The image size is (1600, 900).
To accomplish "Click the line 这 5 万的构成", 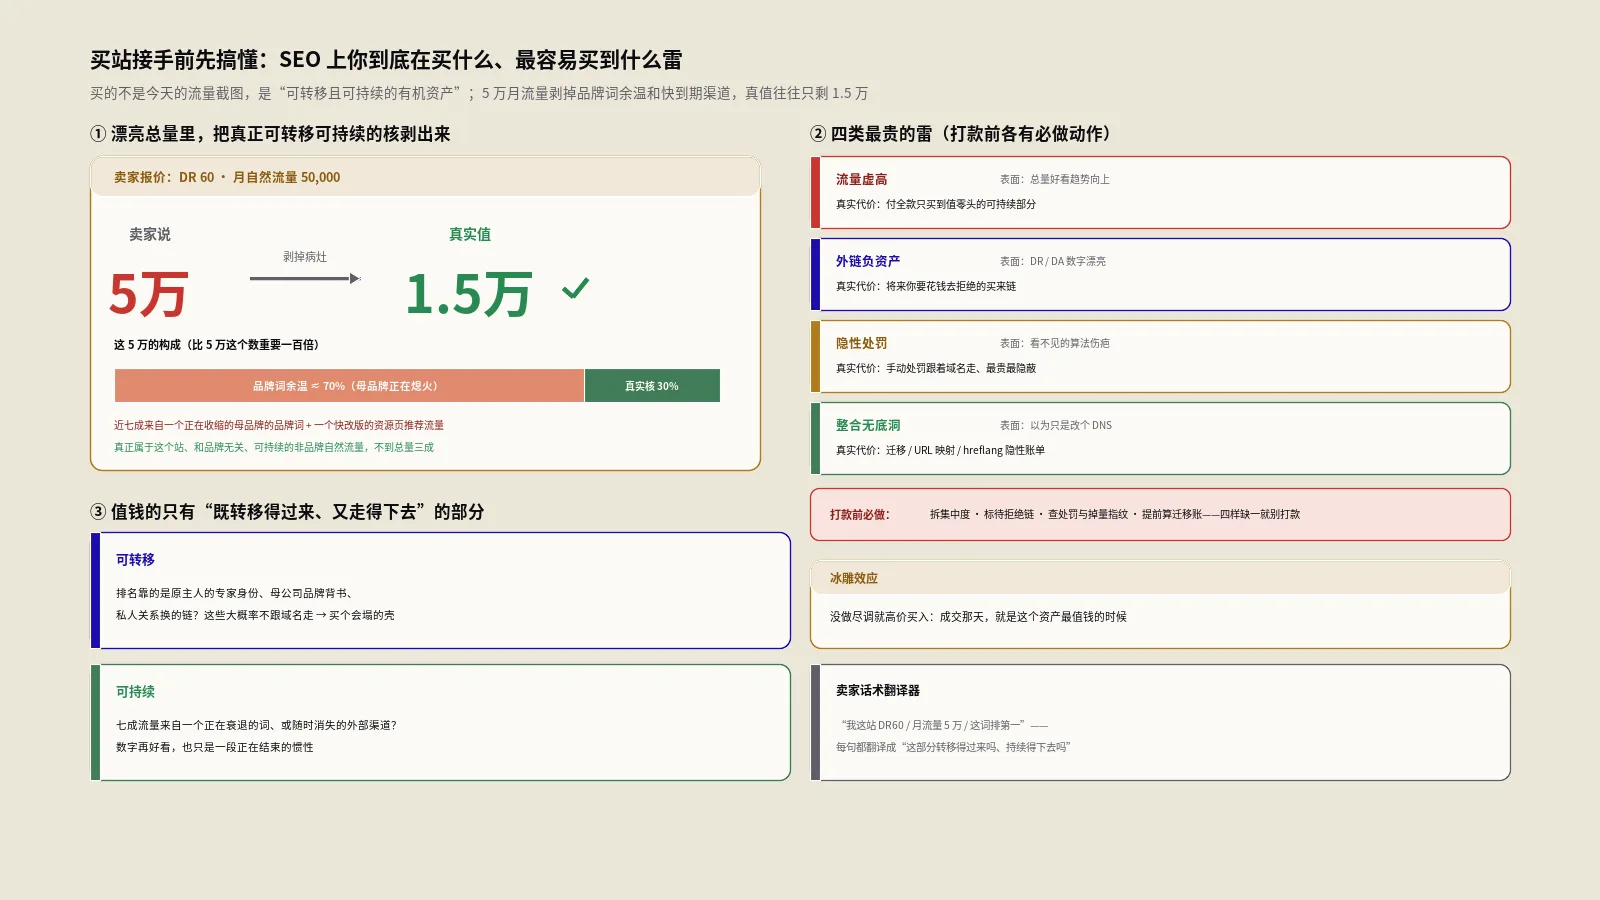I will [216, 345].
